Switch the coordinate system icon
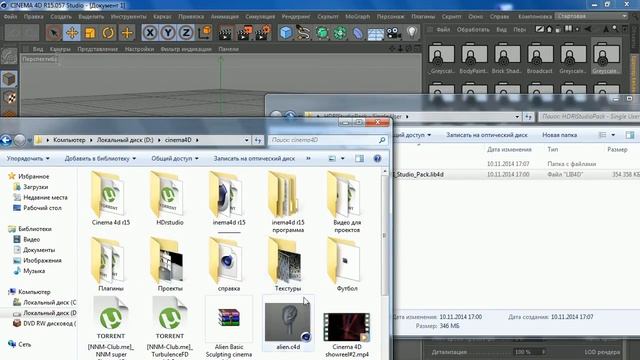Screen dimensions: 640x360 [x=204, y=33]
